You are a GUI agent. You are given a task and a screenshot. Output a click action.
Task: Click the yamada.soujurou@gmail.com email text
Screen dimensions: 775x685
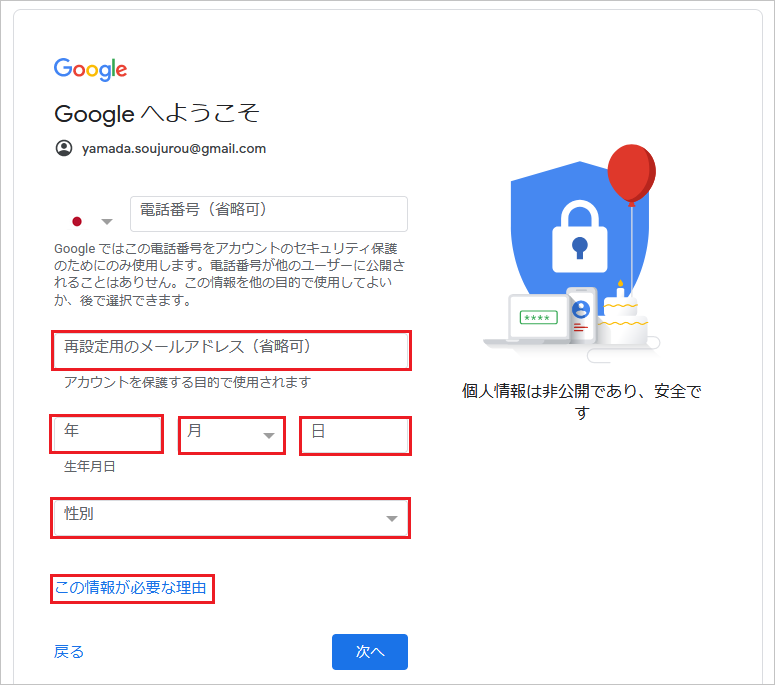pos(174,149)
